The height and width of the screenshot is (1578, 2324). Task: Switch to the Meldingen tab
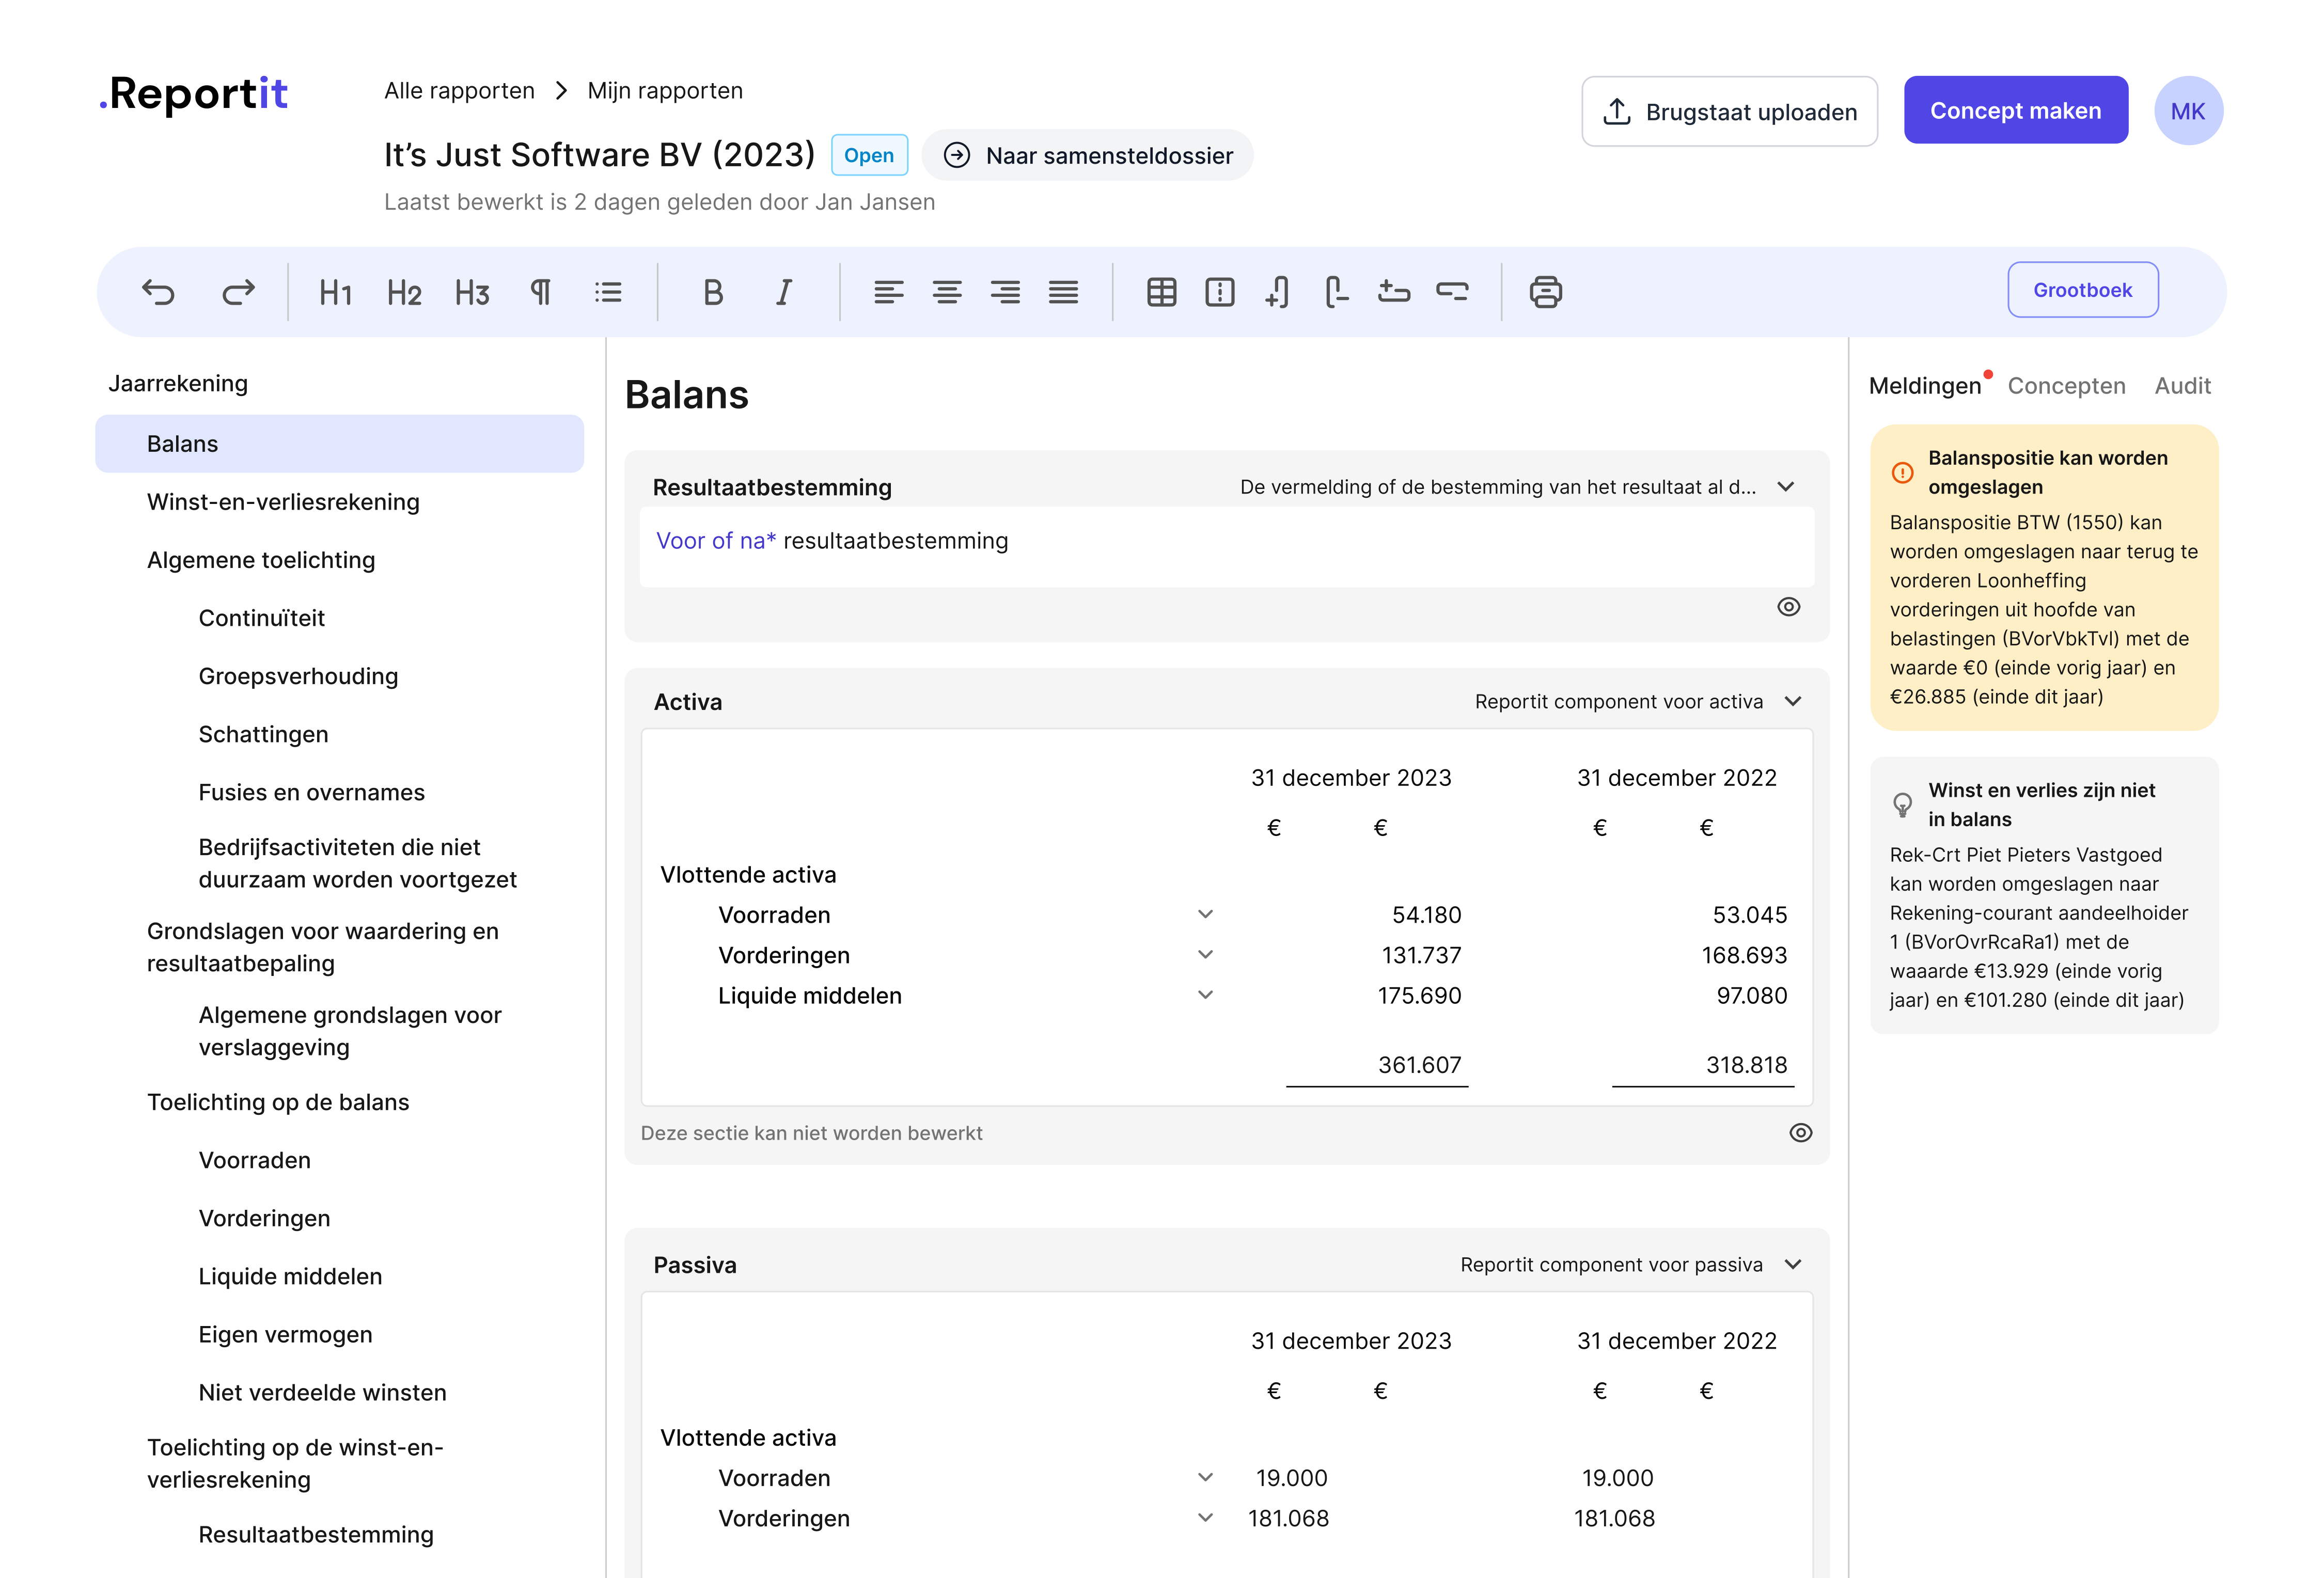coord(1925,386)
